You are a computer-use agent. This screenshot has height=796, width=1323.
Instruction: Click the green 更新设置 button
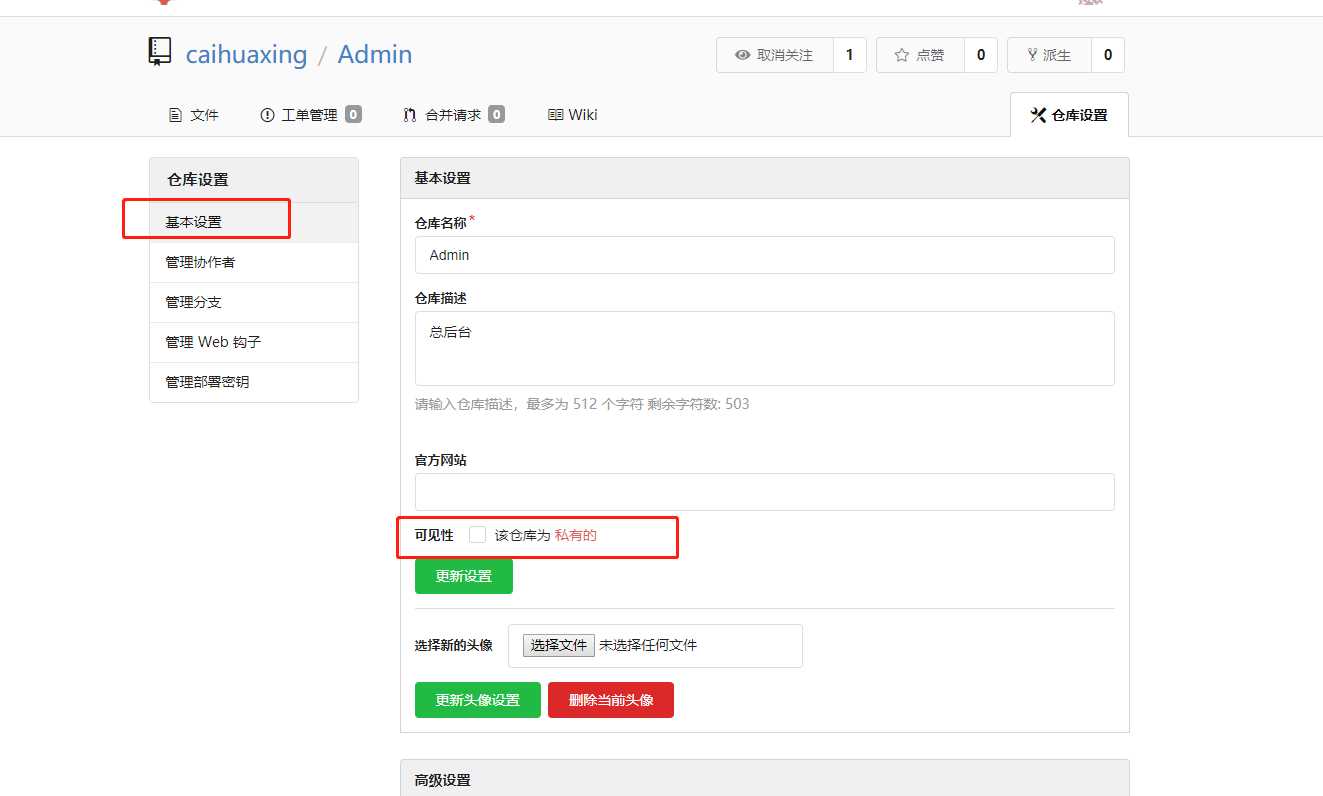click(x=464, y=576)
